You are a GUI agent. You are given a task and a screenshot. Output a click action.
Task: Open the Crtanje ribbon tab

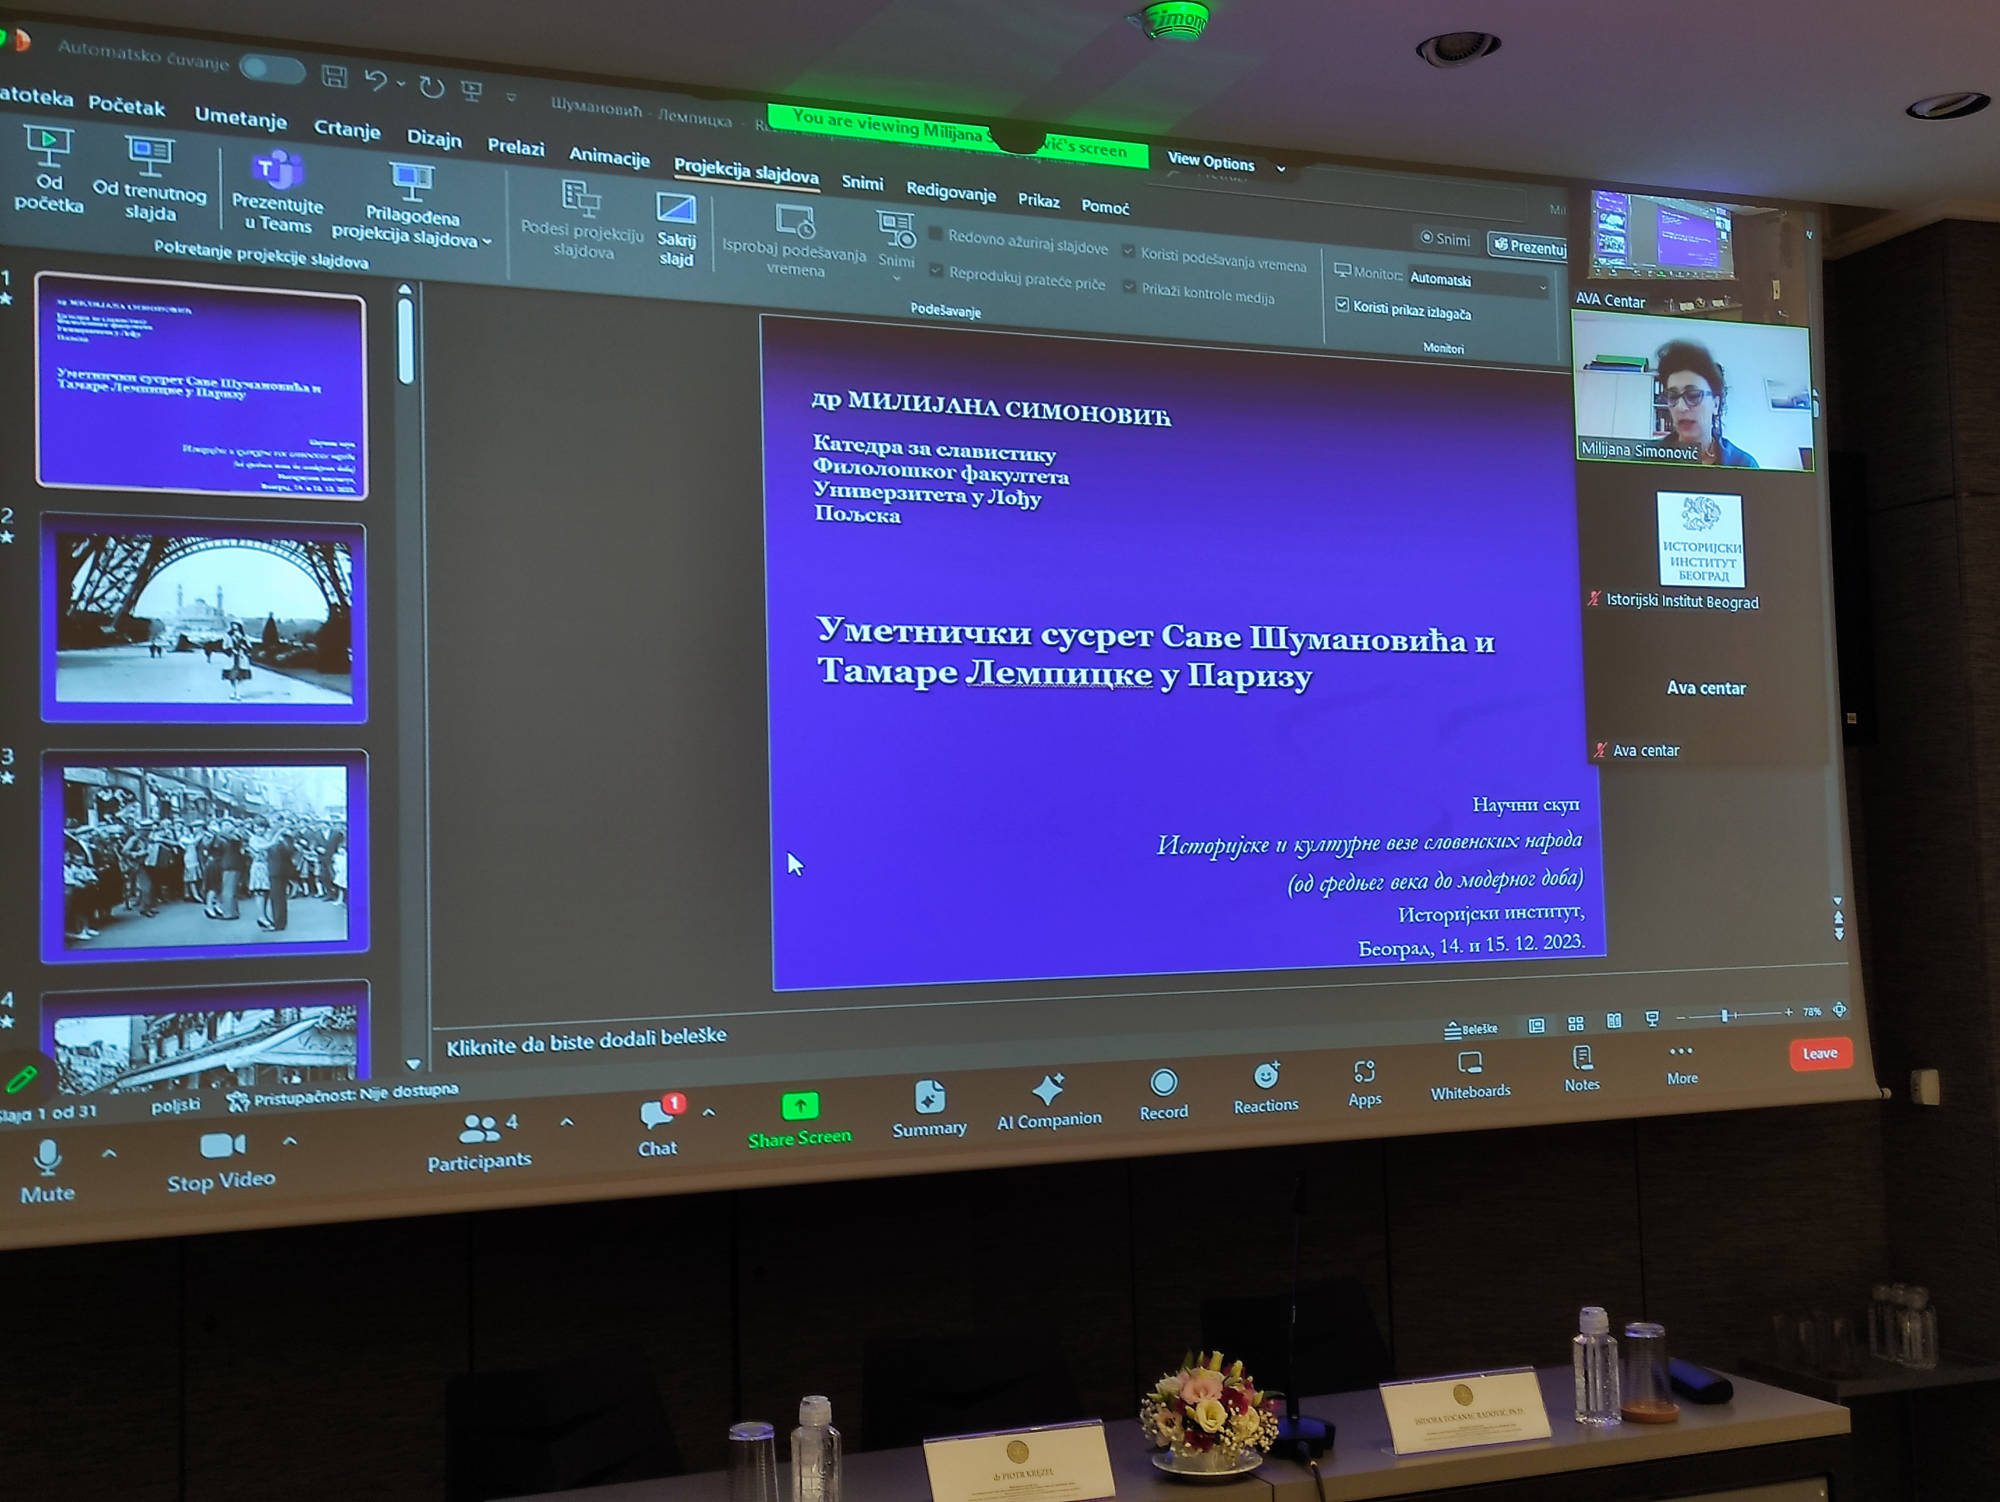(347, 129)
